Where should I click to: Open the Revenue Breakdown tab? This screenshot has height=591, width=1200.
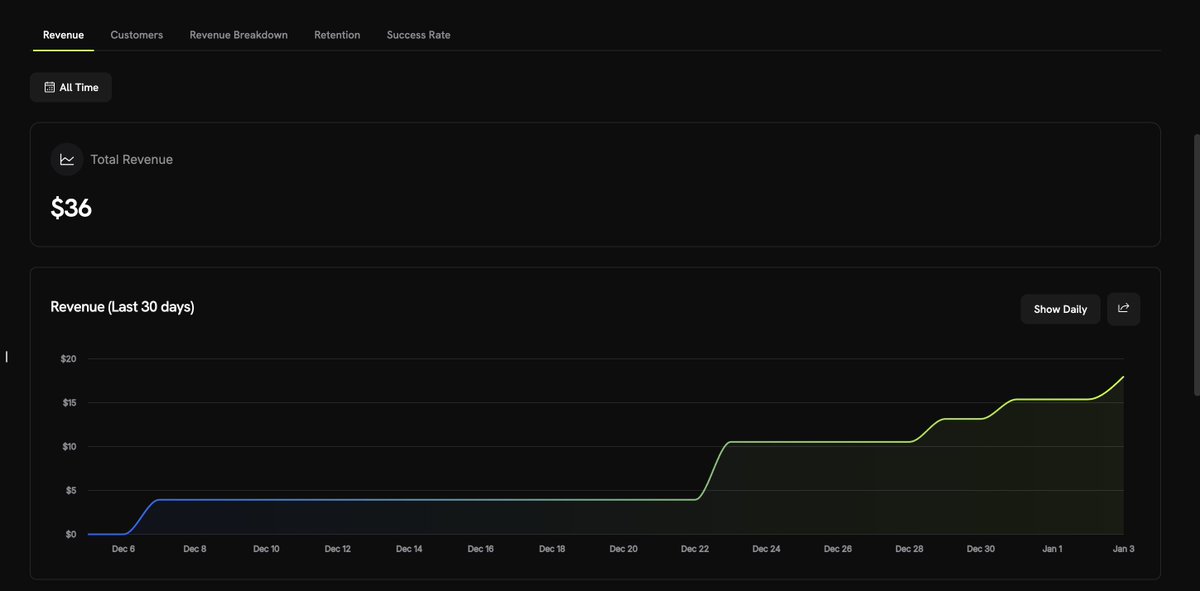[x=239, y=35]
